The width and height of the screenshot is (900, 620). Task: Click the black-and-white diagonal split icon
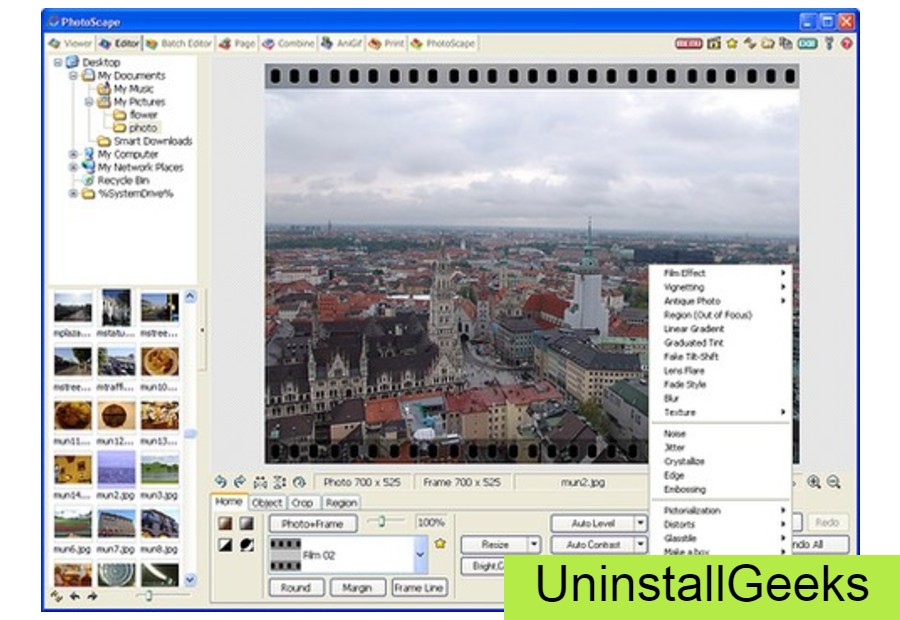[x=225, y=544]
